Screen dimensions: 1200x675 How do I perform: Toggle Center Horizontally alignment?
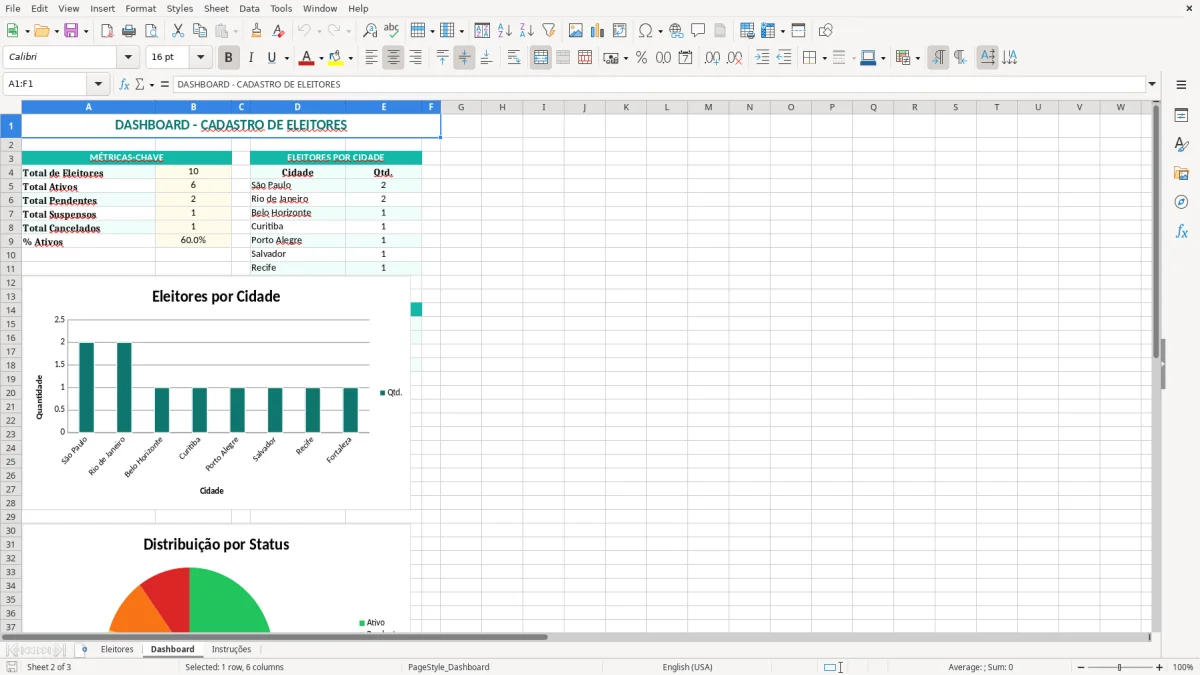(393, 58)
